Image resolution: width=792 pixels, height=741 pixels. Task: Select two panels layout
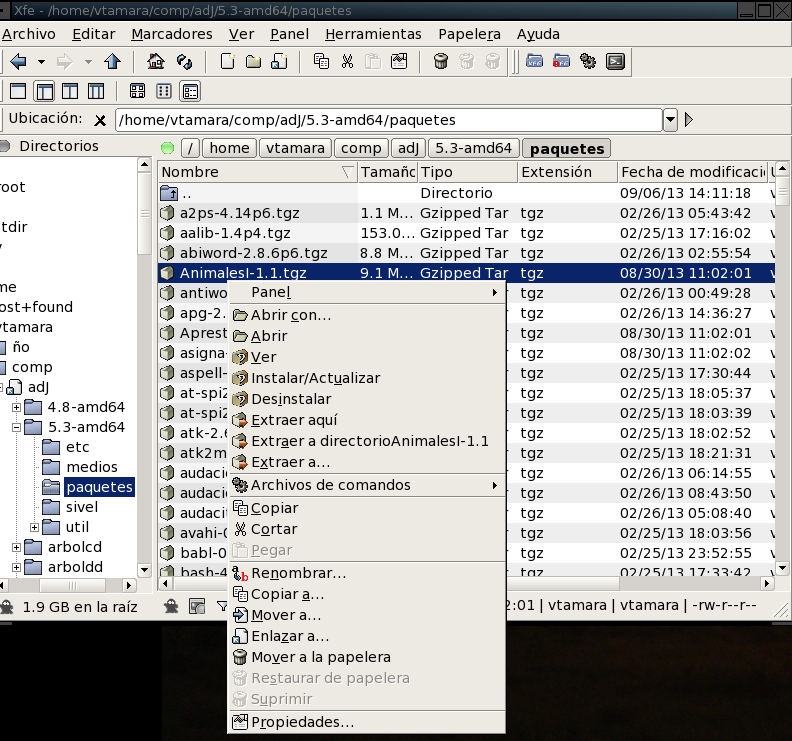[x=70, y=91]
